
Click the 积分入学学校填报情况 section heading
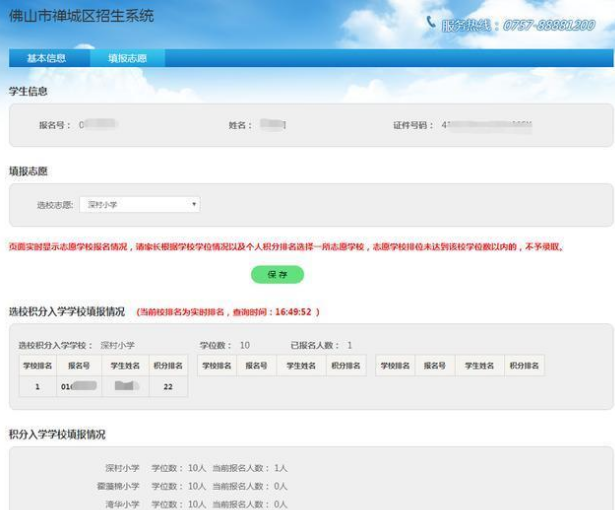coord(57,435)
